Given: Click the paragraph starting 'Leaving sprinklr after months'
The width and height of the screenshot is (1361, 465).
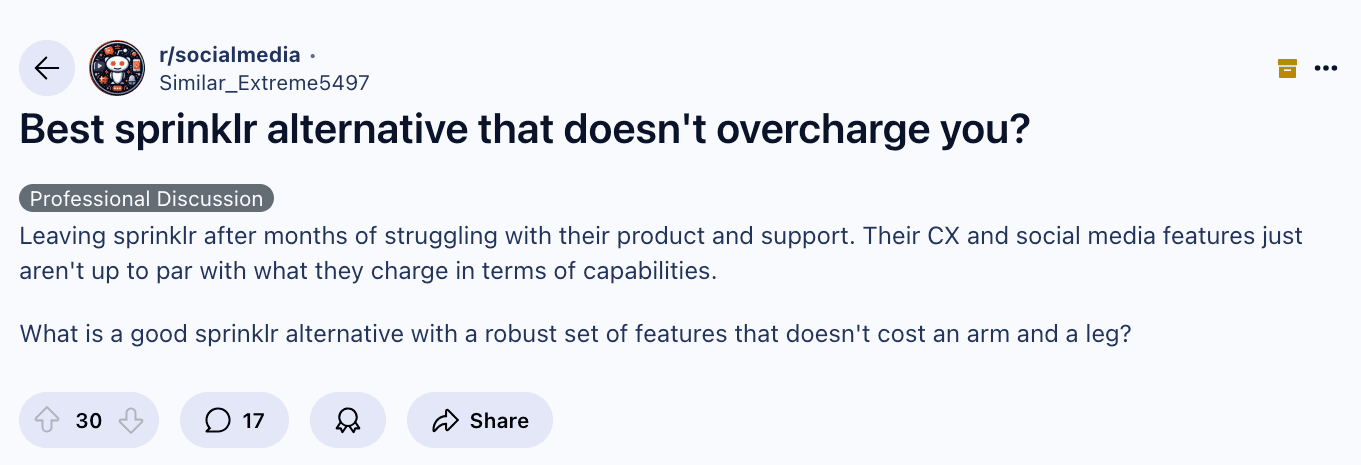Looking at the screenshot, I should click(x=660, y=254).
